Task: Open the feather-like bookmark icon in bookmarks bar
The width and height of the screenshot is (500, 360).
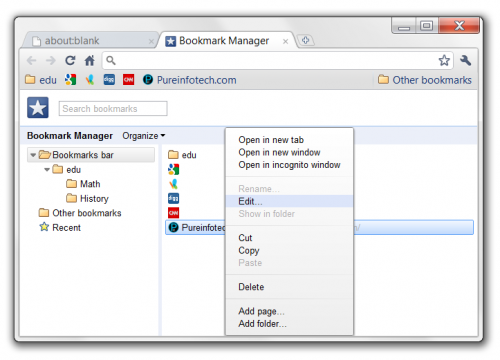Action: [x=90, y=80]
